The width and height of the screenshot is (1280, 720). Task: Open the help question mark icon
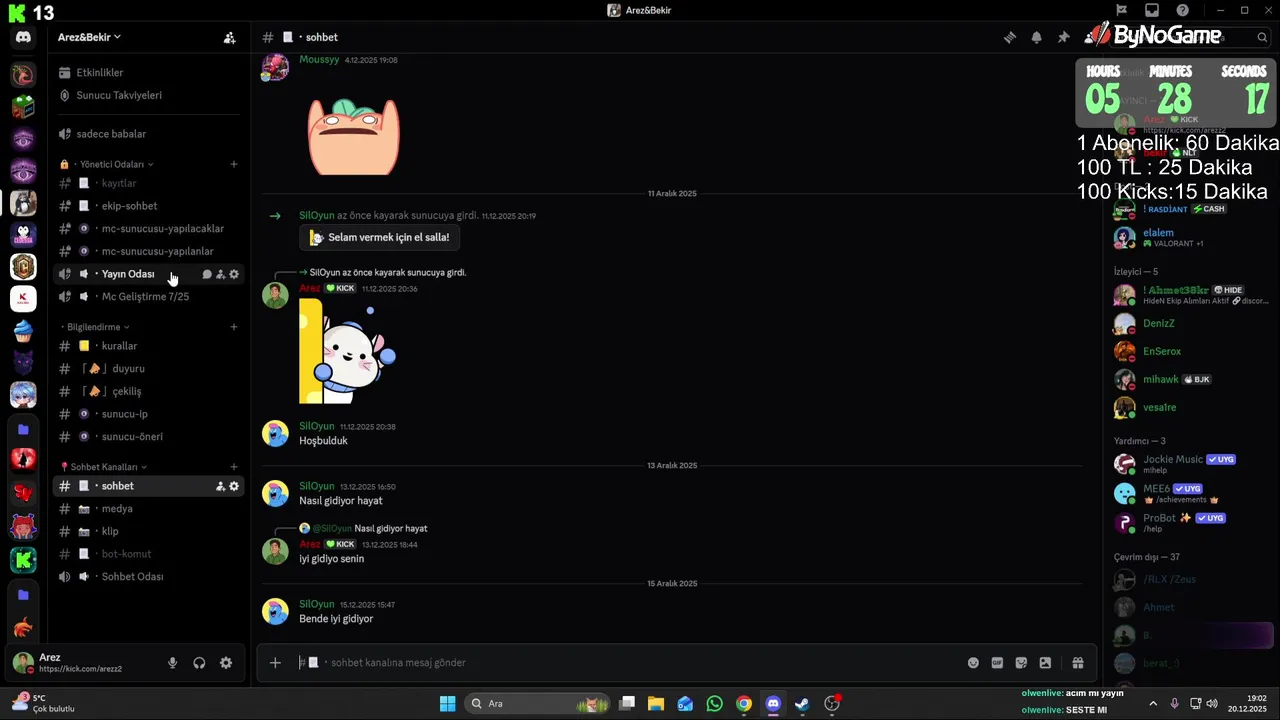[1183, 10]
